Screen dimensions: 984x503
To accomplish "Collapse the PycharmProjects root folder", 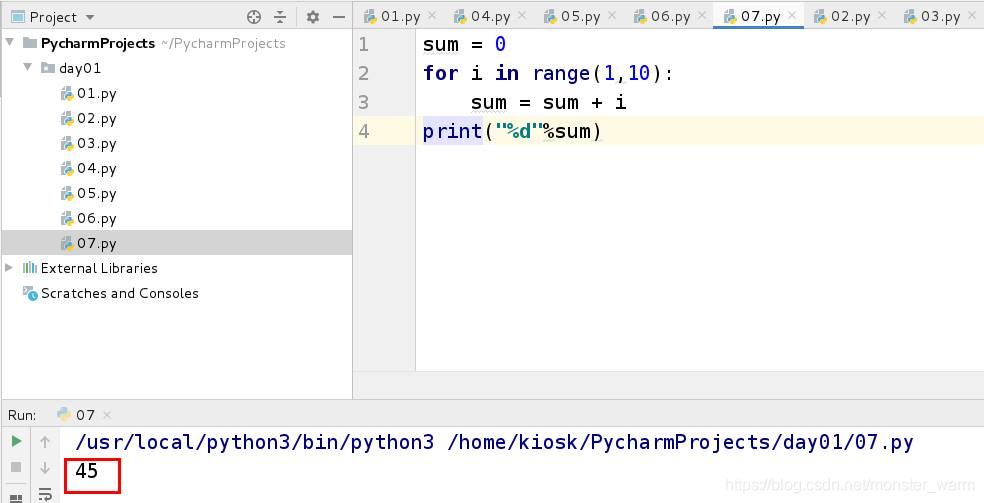I will pos(10,43).
